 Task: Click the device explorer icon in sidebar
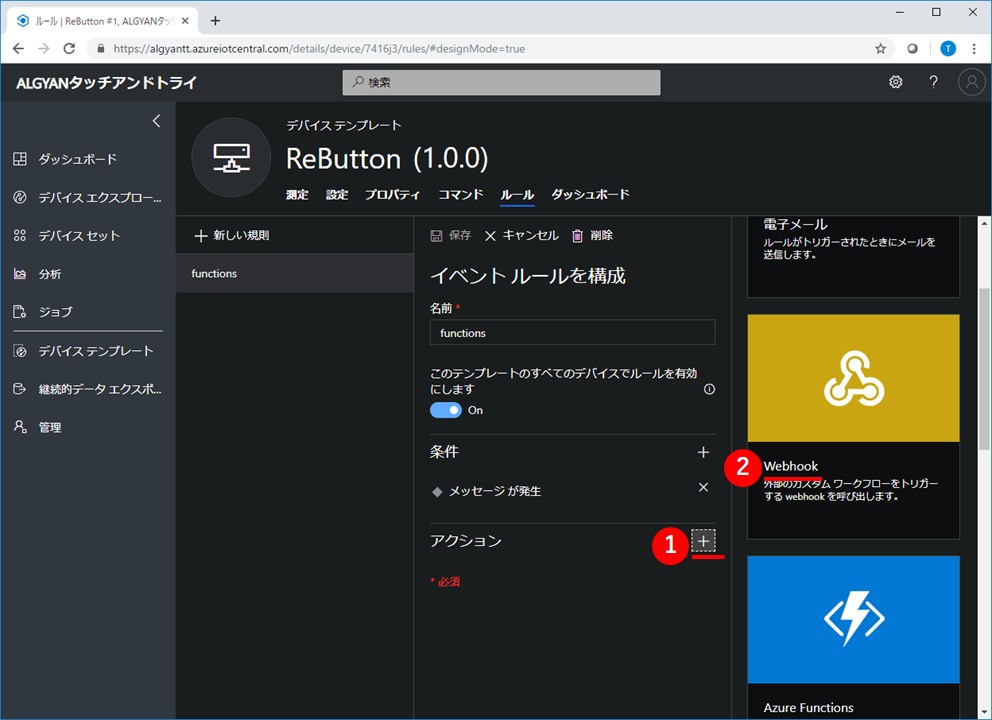tap(20, 197)
